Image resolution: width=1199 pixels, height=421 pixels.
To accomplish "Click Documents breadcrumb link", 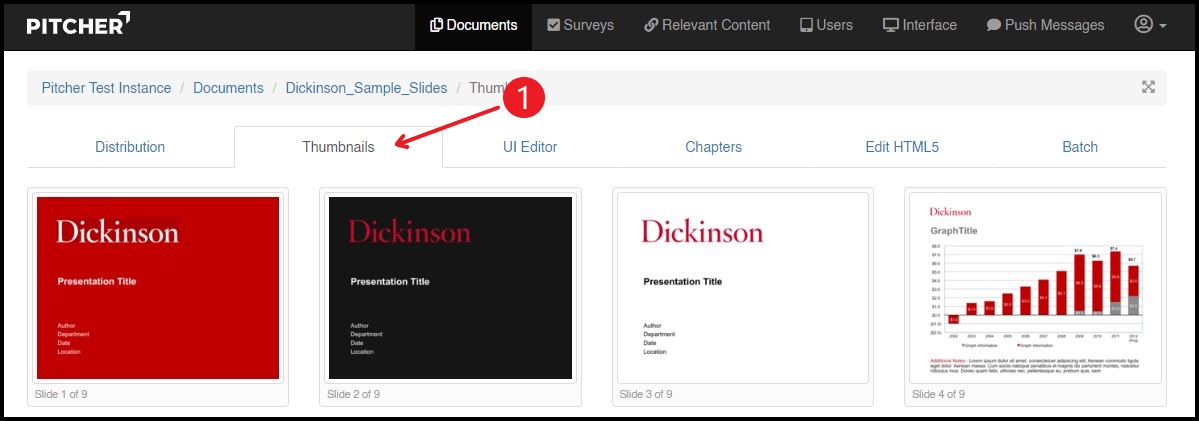I will tap(228, 88).
